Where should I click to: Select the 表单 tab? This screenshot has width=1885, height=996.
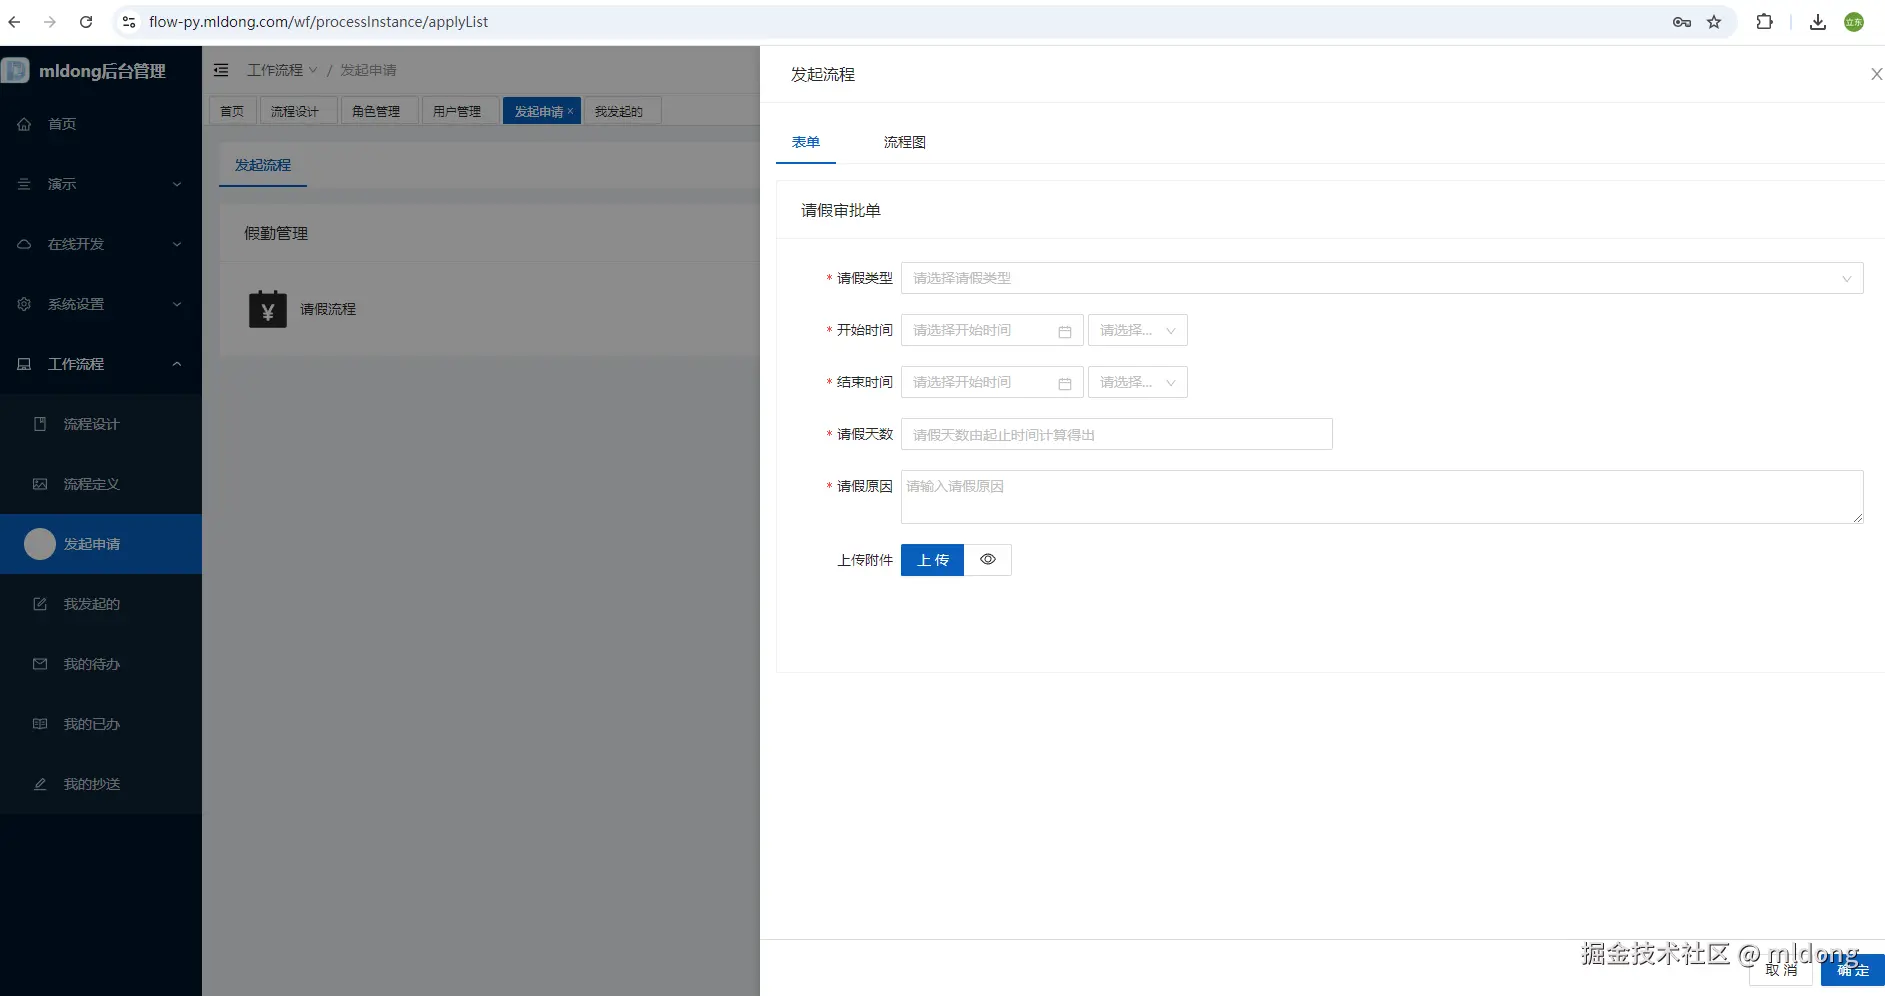click(806, 142)
